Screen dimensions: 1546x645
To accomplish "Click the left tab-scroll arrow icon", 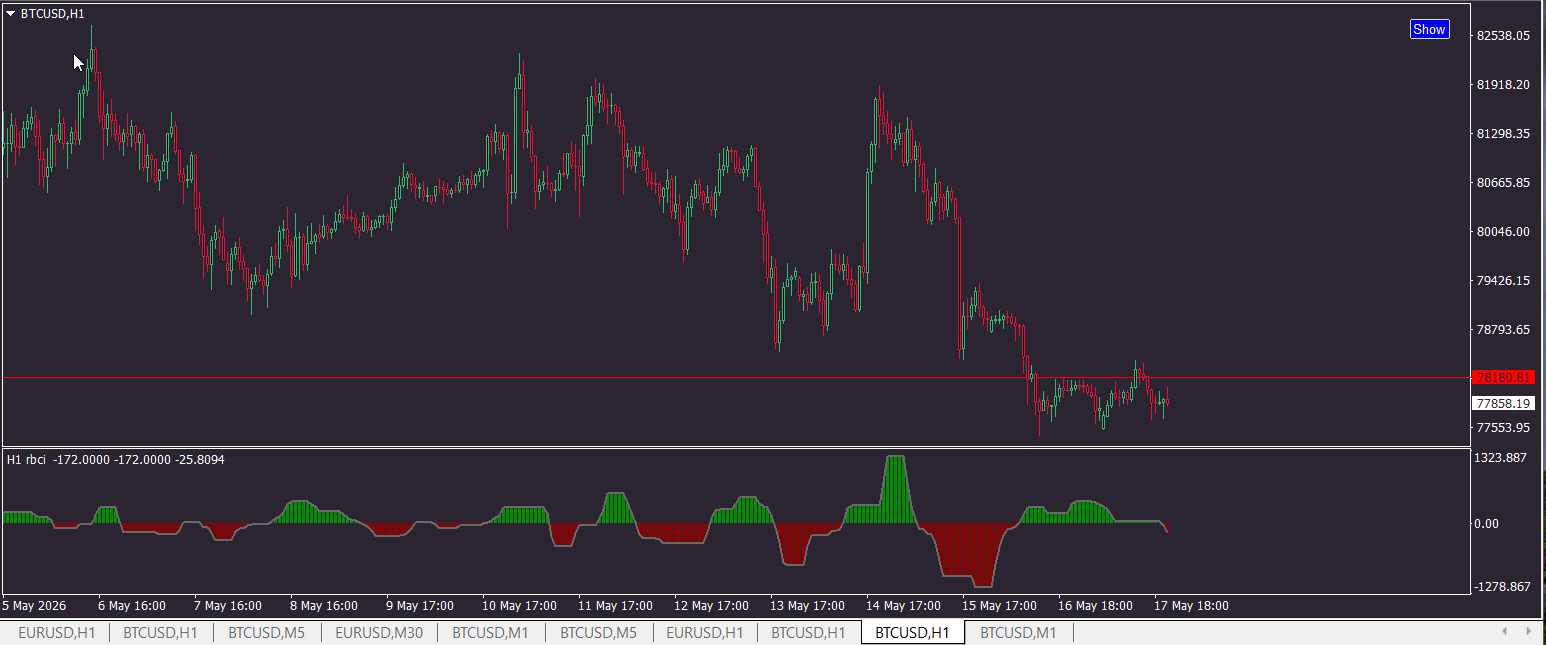I will click(1505, 632).
